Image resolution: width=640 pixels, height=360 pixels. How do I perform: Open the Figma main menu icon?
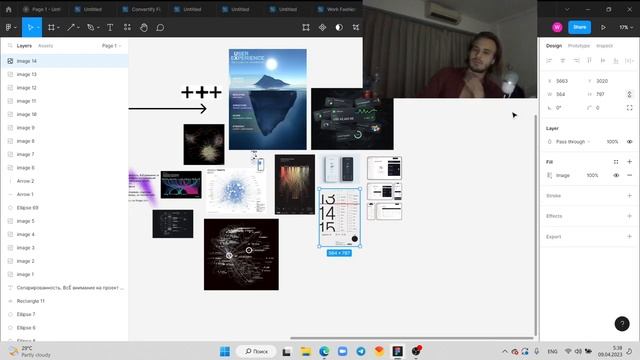click(9, 27)
